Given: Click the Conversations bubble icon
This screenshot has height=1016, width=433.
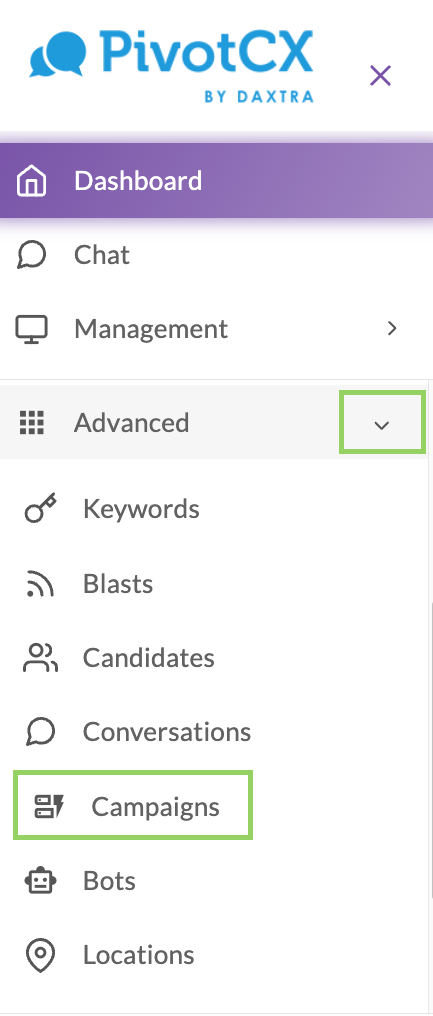Looking at the screenshot, I should click(40, 732).
